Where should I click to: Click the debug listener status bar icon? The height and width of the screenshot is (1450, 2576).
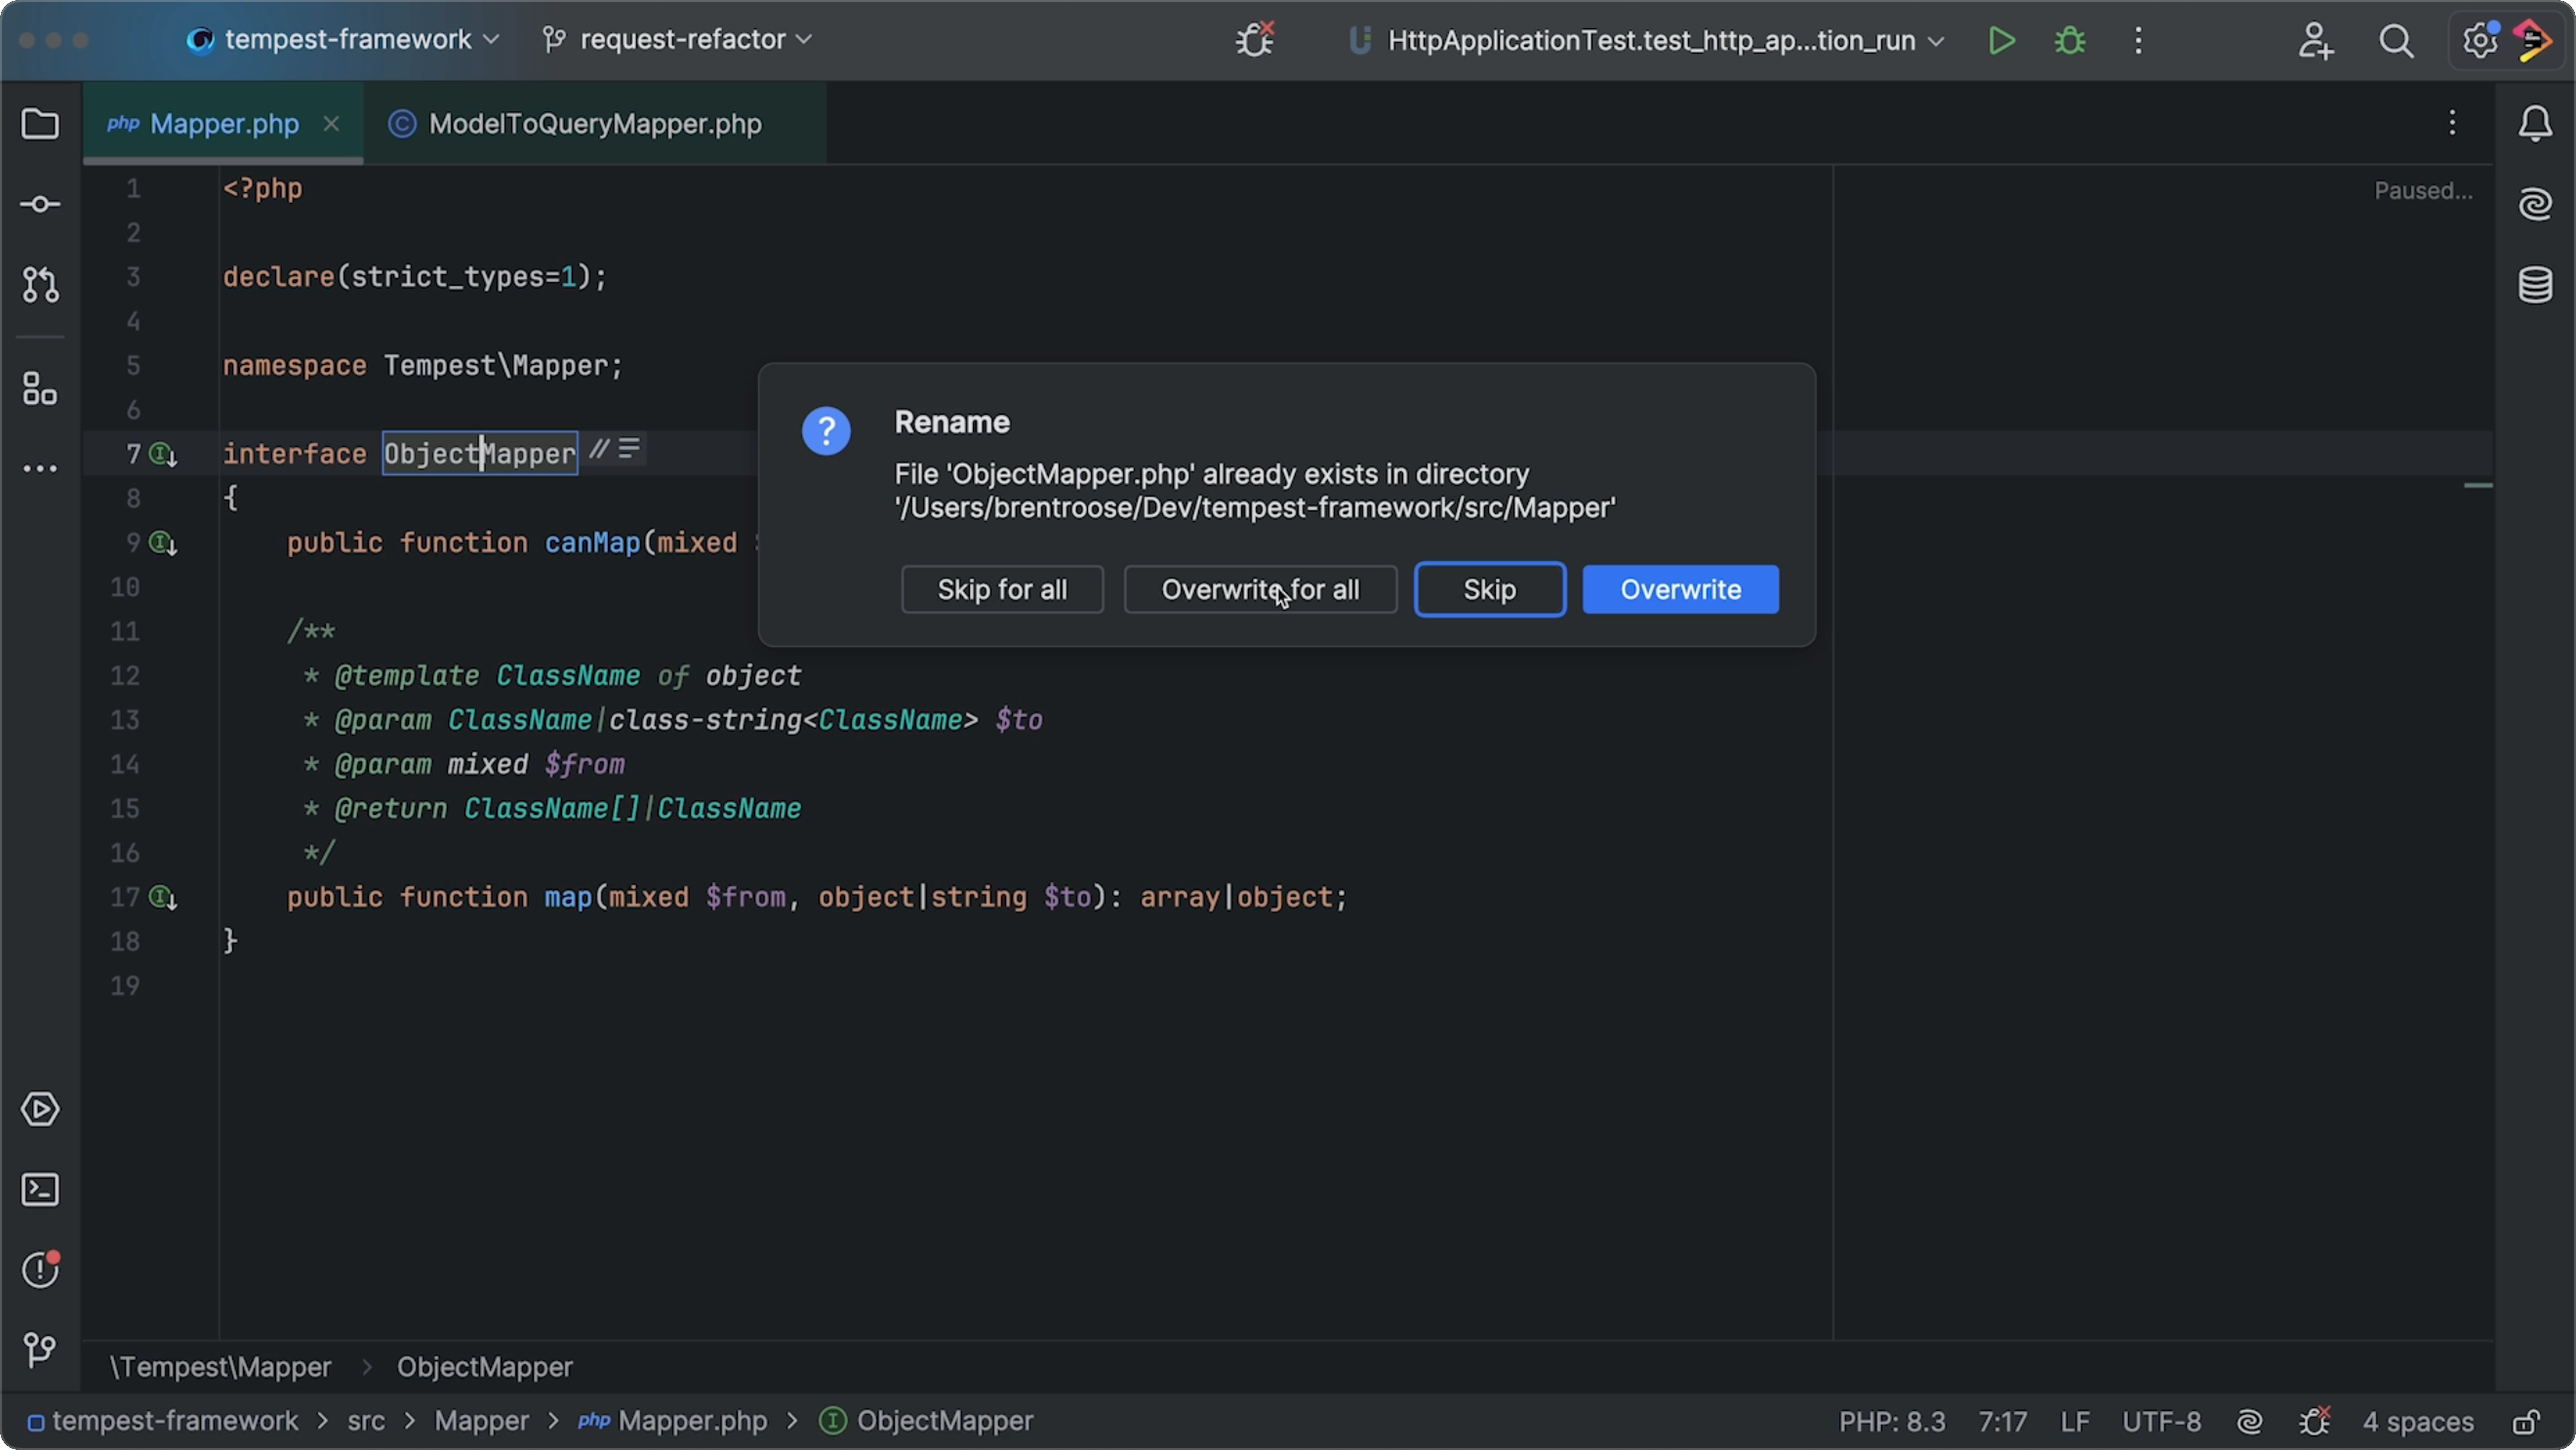pos(2314,1421)
